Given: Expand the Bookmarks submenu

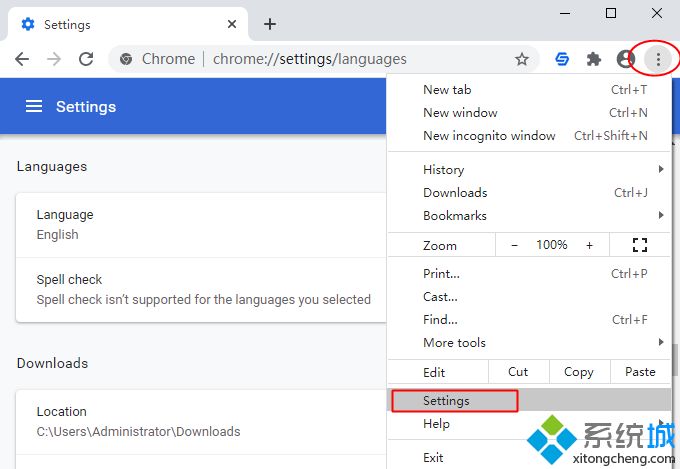Looking at the screenshot, I should [529, 216].
